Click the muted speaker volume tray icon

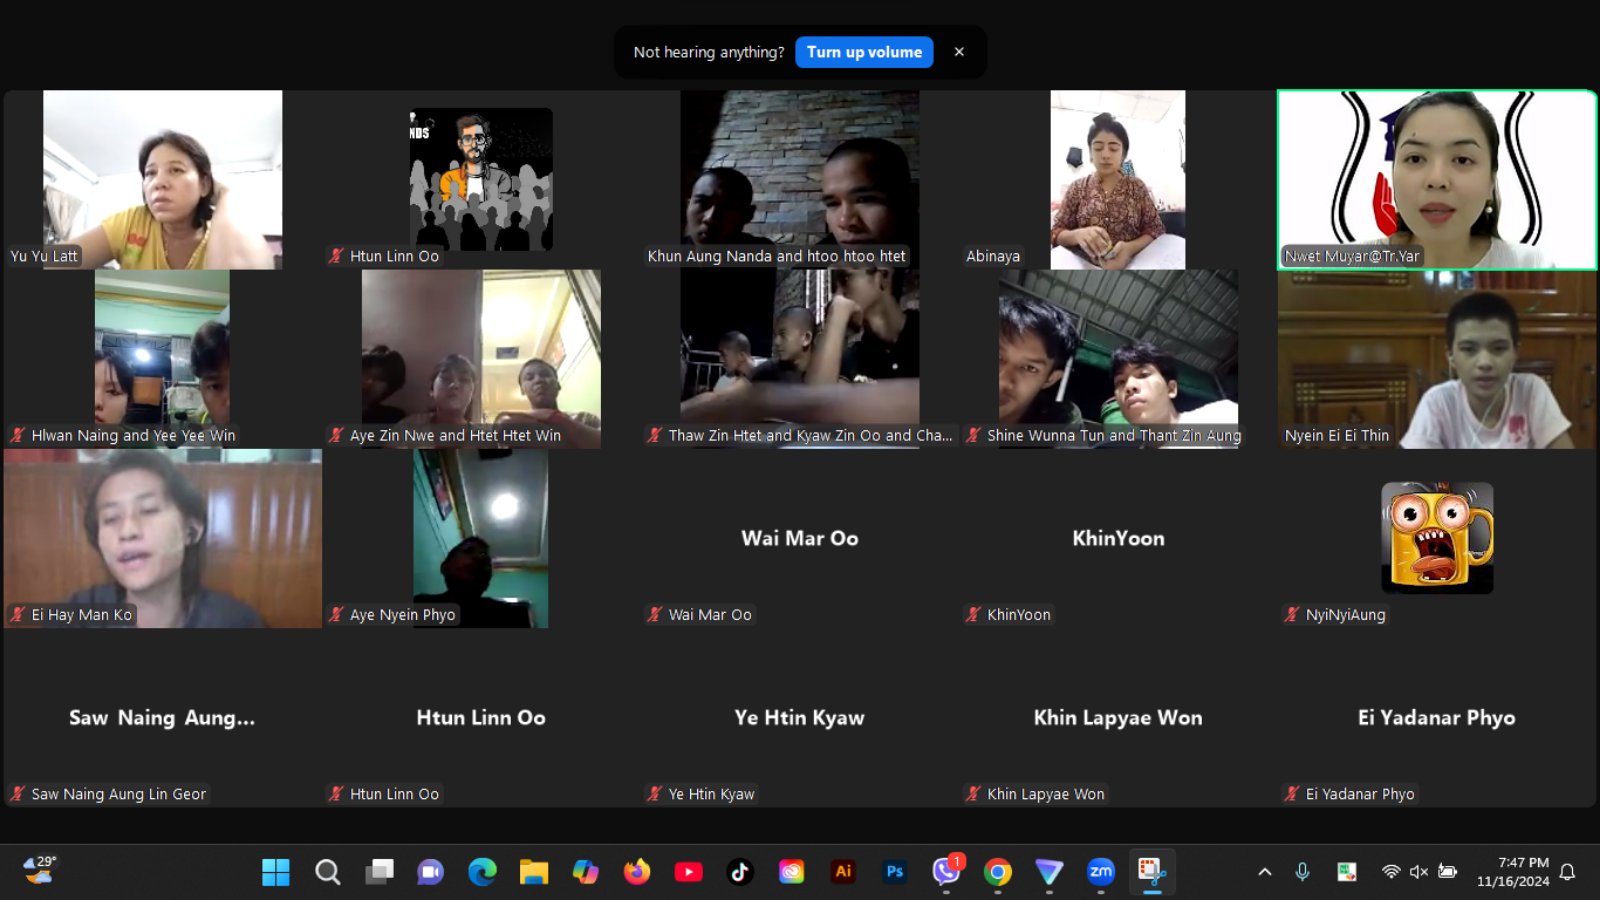[1418, 872]
